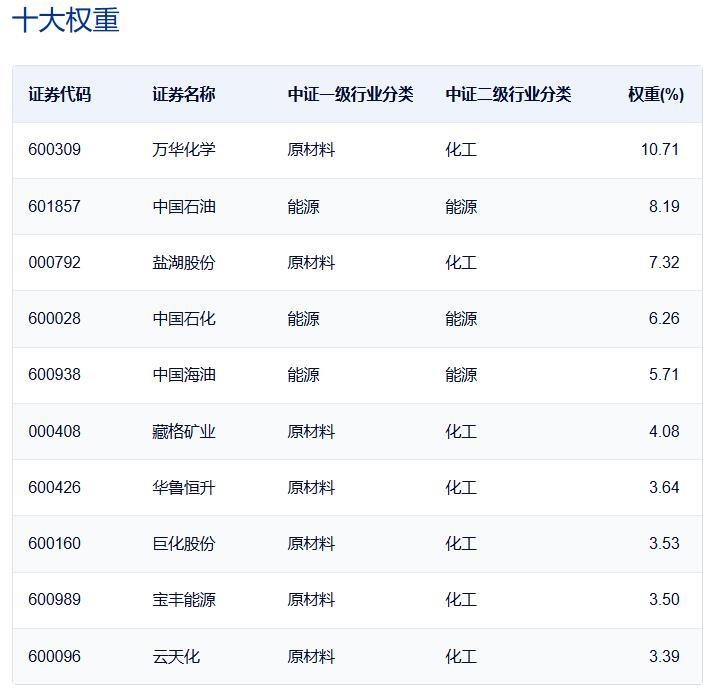Click 原材料 in the 云天化 row
Image resolution: width=720 pixels, height=692 pixels.
pos(311,656)
